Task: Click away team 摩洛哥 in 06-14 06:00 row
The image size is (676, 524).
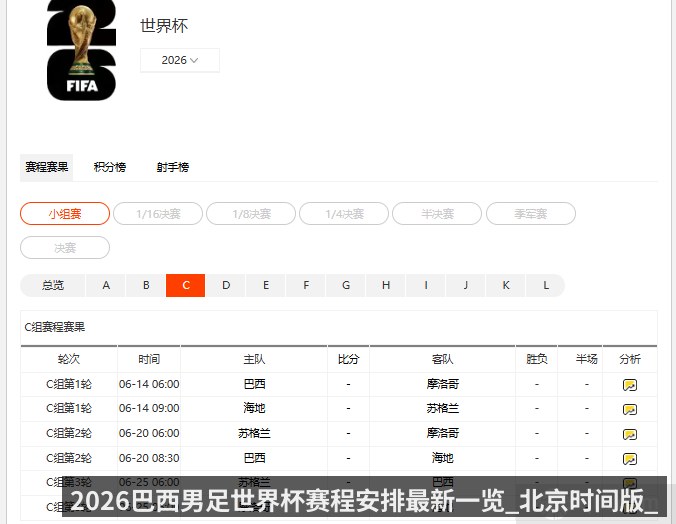Action: click(443, 384)
